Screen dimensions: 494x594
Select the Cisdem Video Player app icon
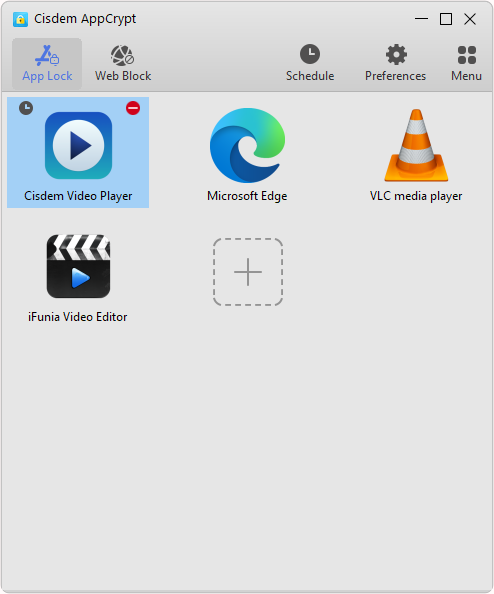pos(78,145)
